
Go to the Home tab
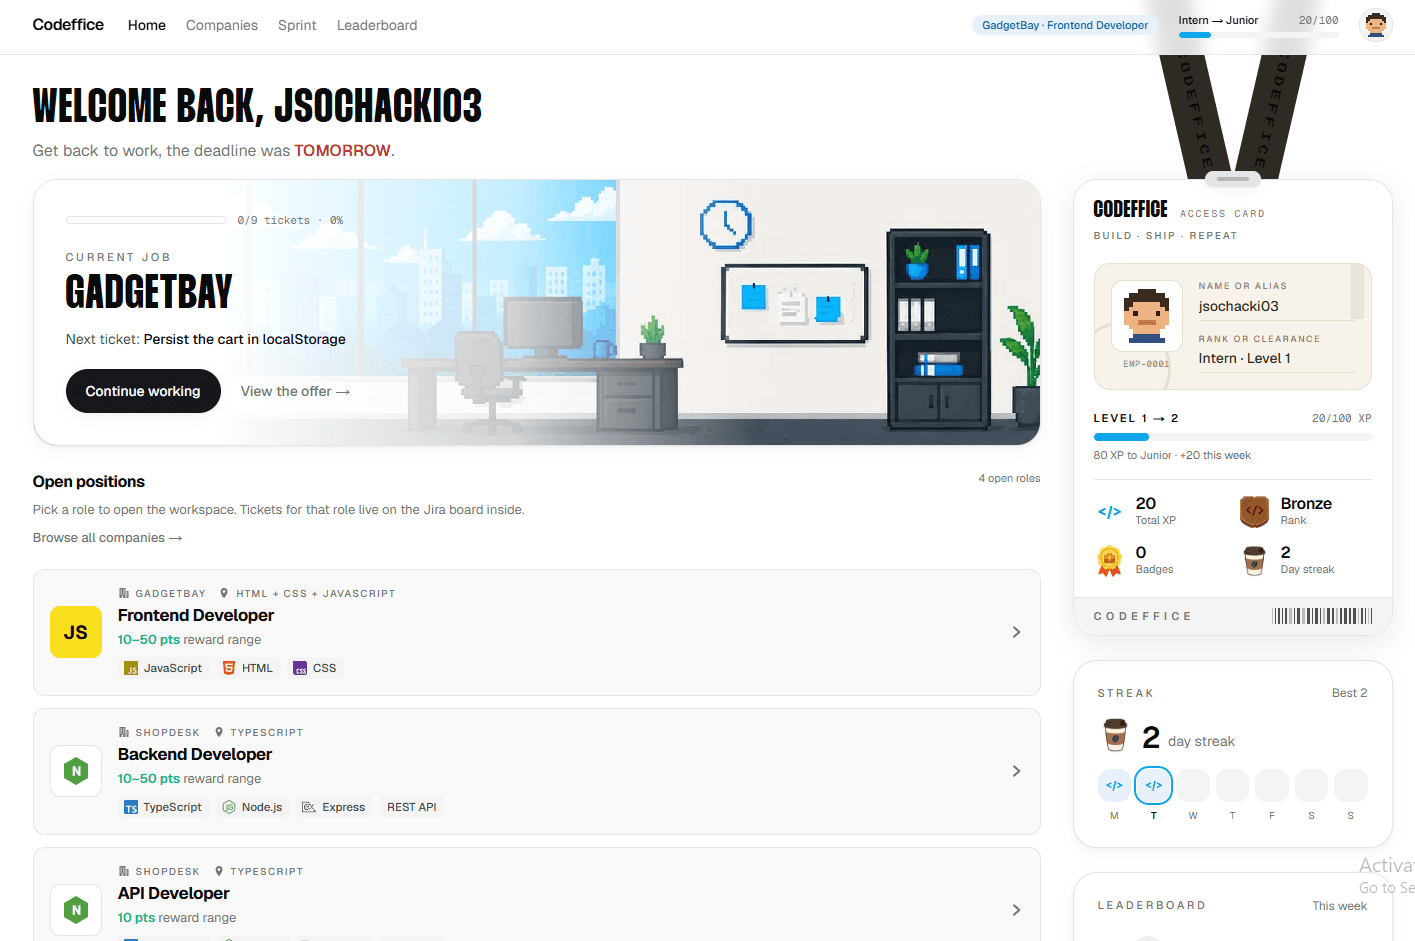147,25
